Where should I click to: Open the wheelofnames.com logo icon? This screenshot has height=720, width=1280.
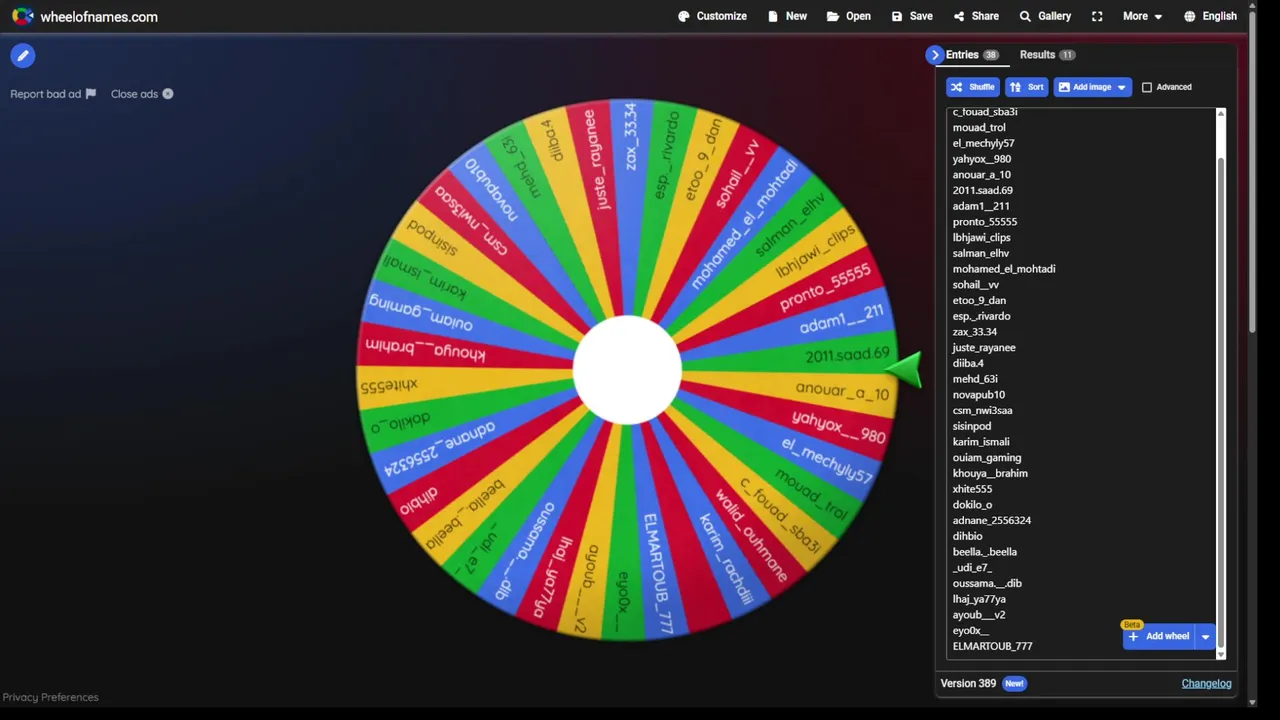coord(22,16)
